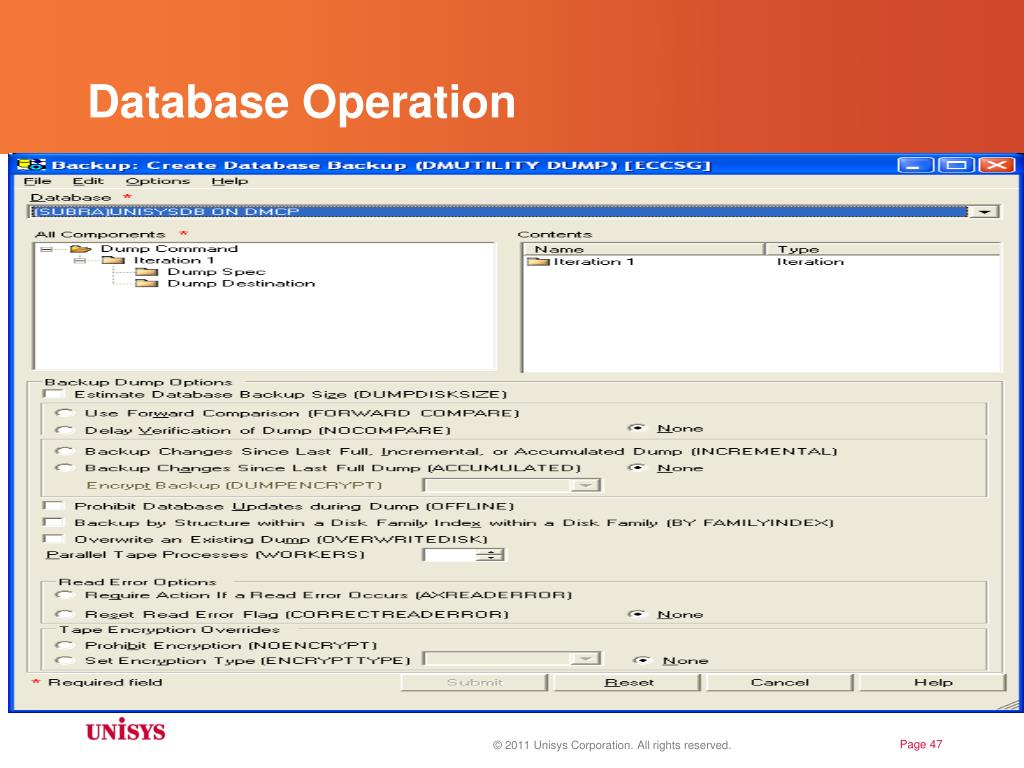Tick Prohibit Database Updates during Dump (OFFLINE)
1024x768 pixels.
[x=53, y=506]
